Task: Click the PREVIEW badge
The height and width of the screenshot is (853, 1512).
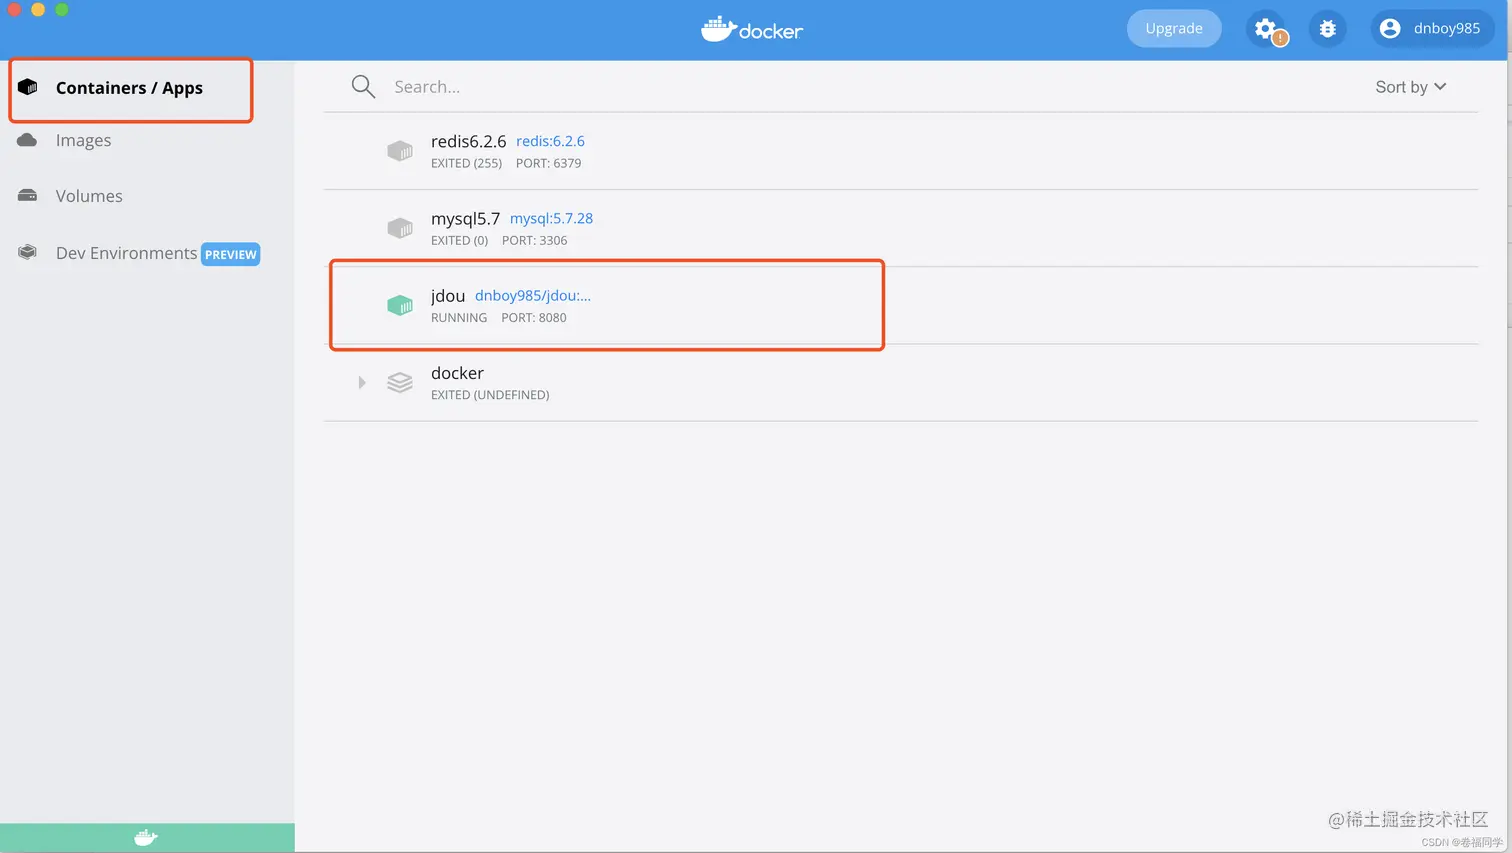Action: pos(231,254)
